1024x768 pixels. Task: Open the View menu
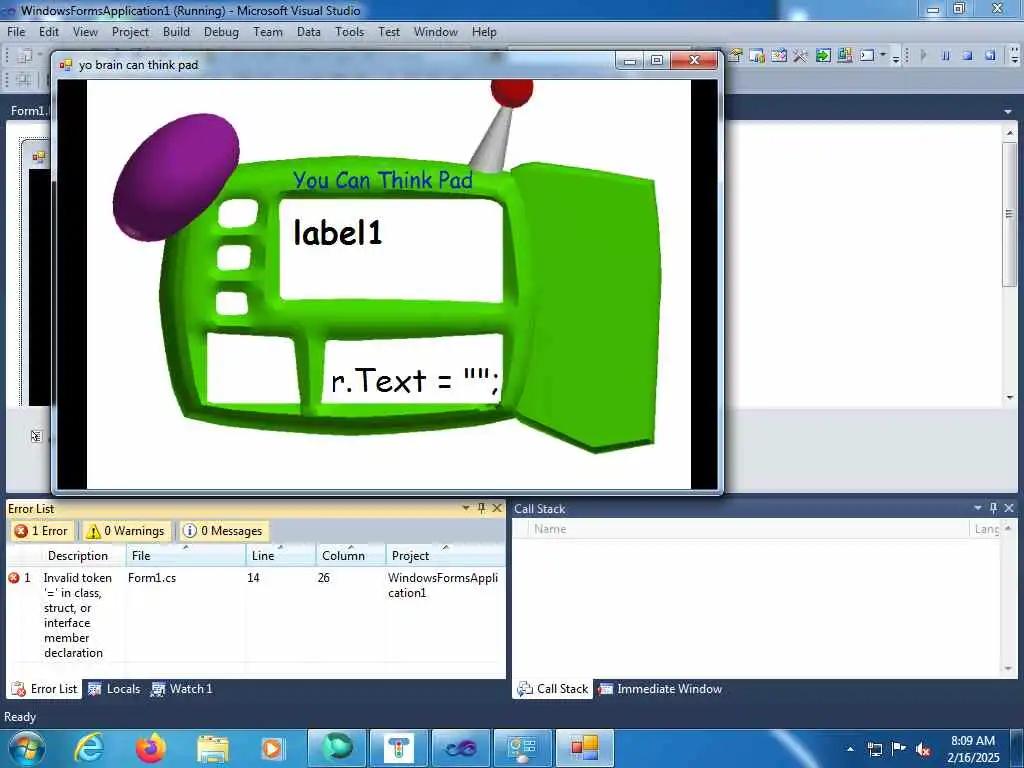pyautogui.click(x=85, y=31)
